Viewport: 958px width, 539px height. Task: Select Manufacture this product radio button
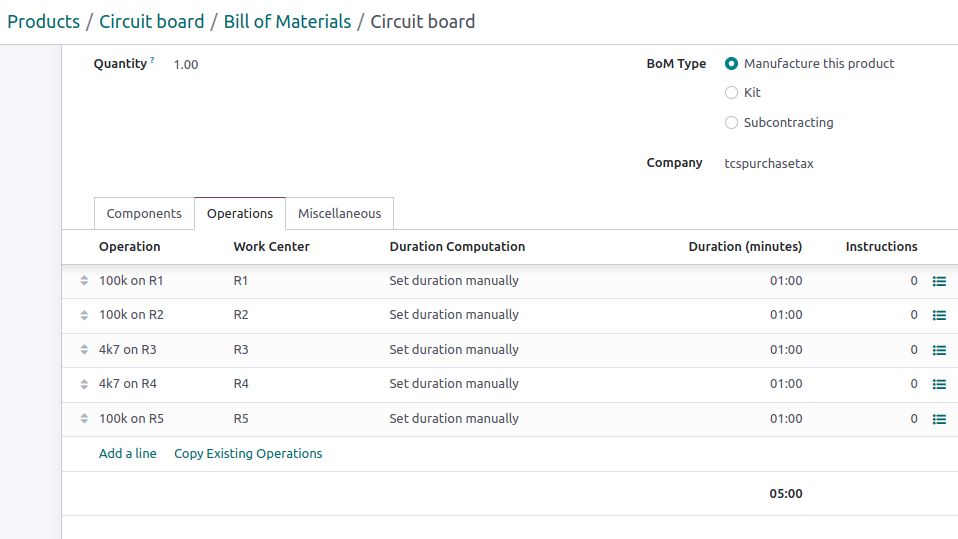pos(731,64)
